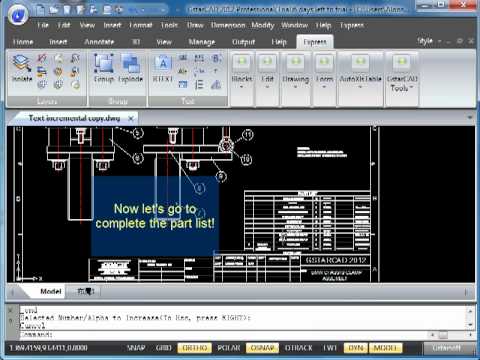Expand the Edit panel dropdown arrow
This screenshot has width=480, height=360.
click(x=267, y=87)
